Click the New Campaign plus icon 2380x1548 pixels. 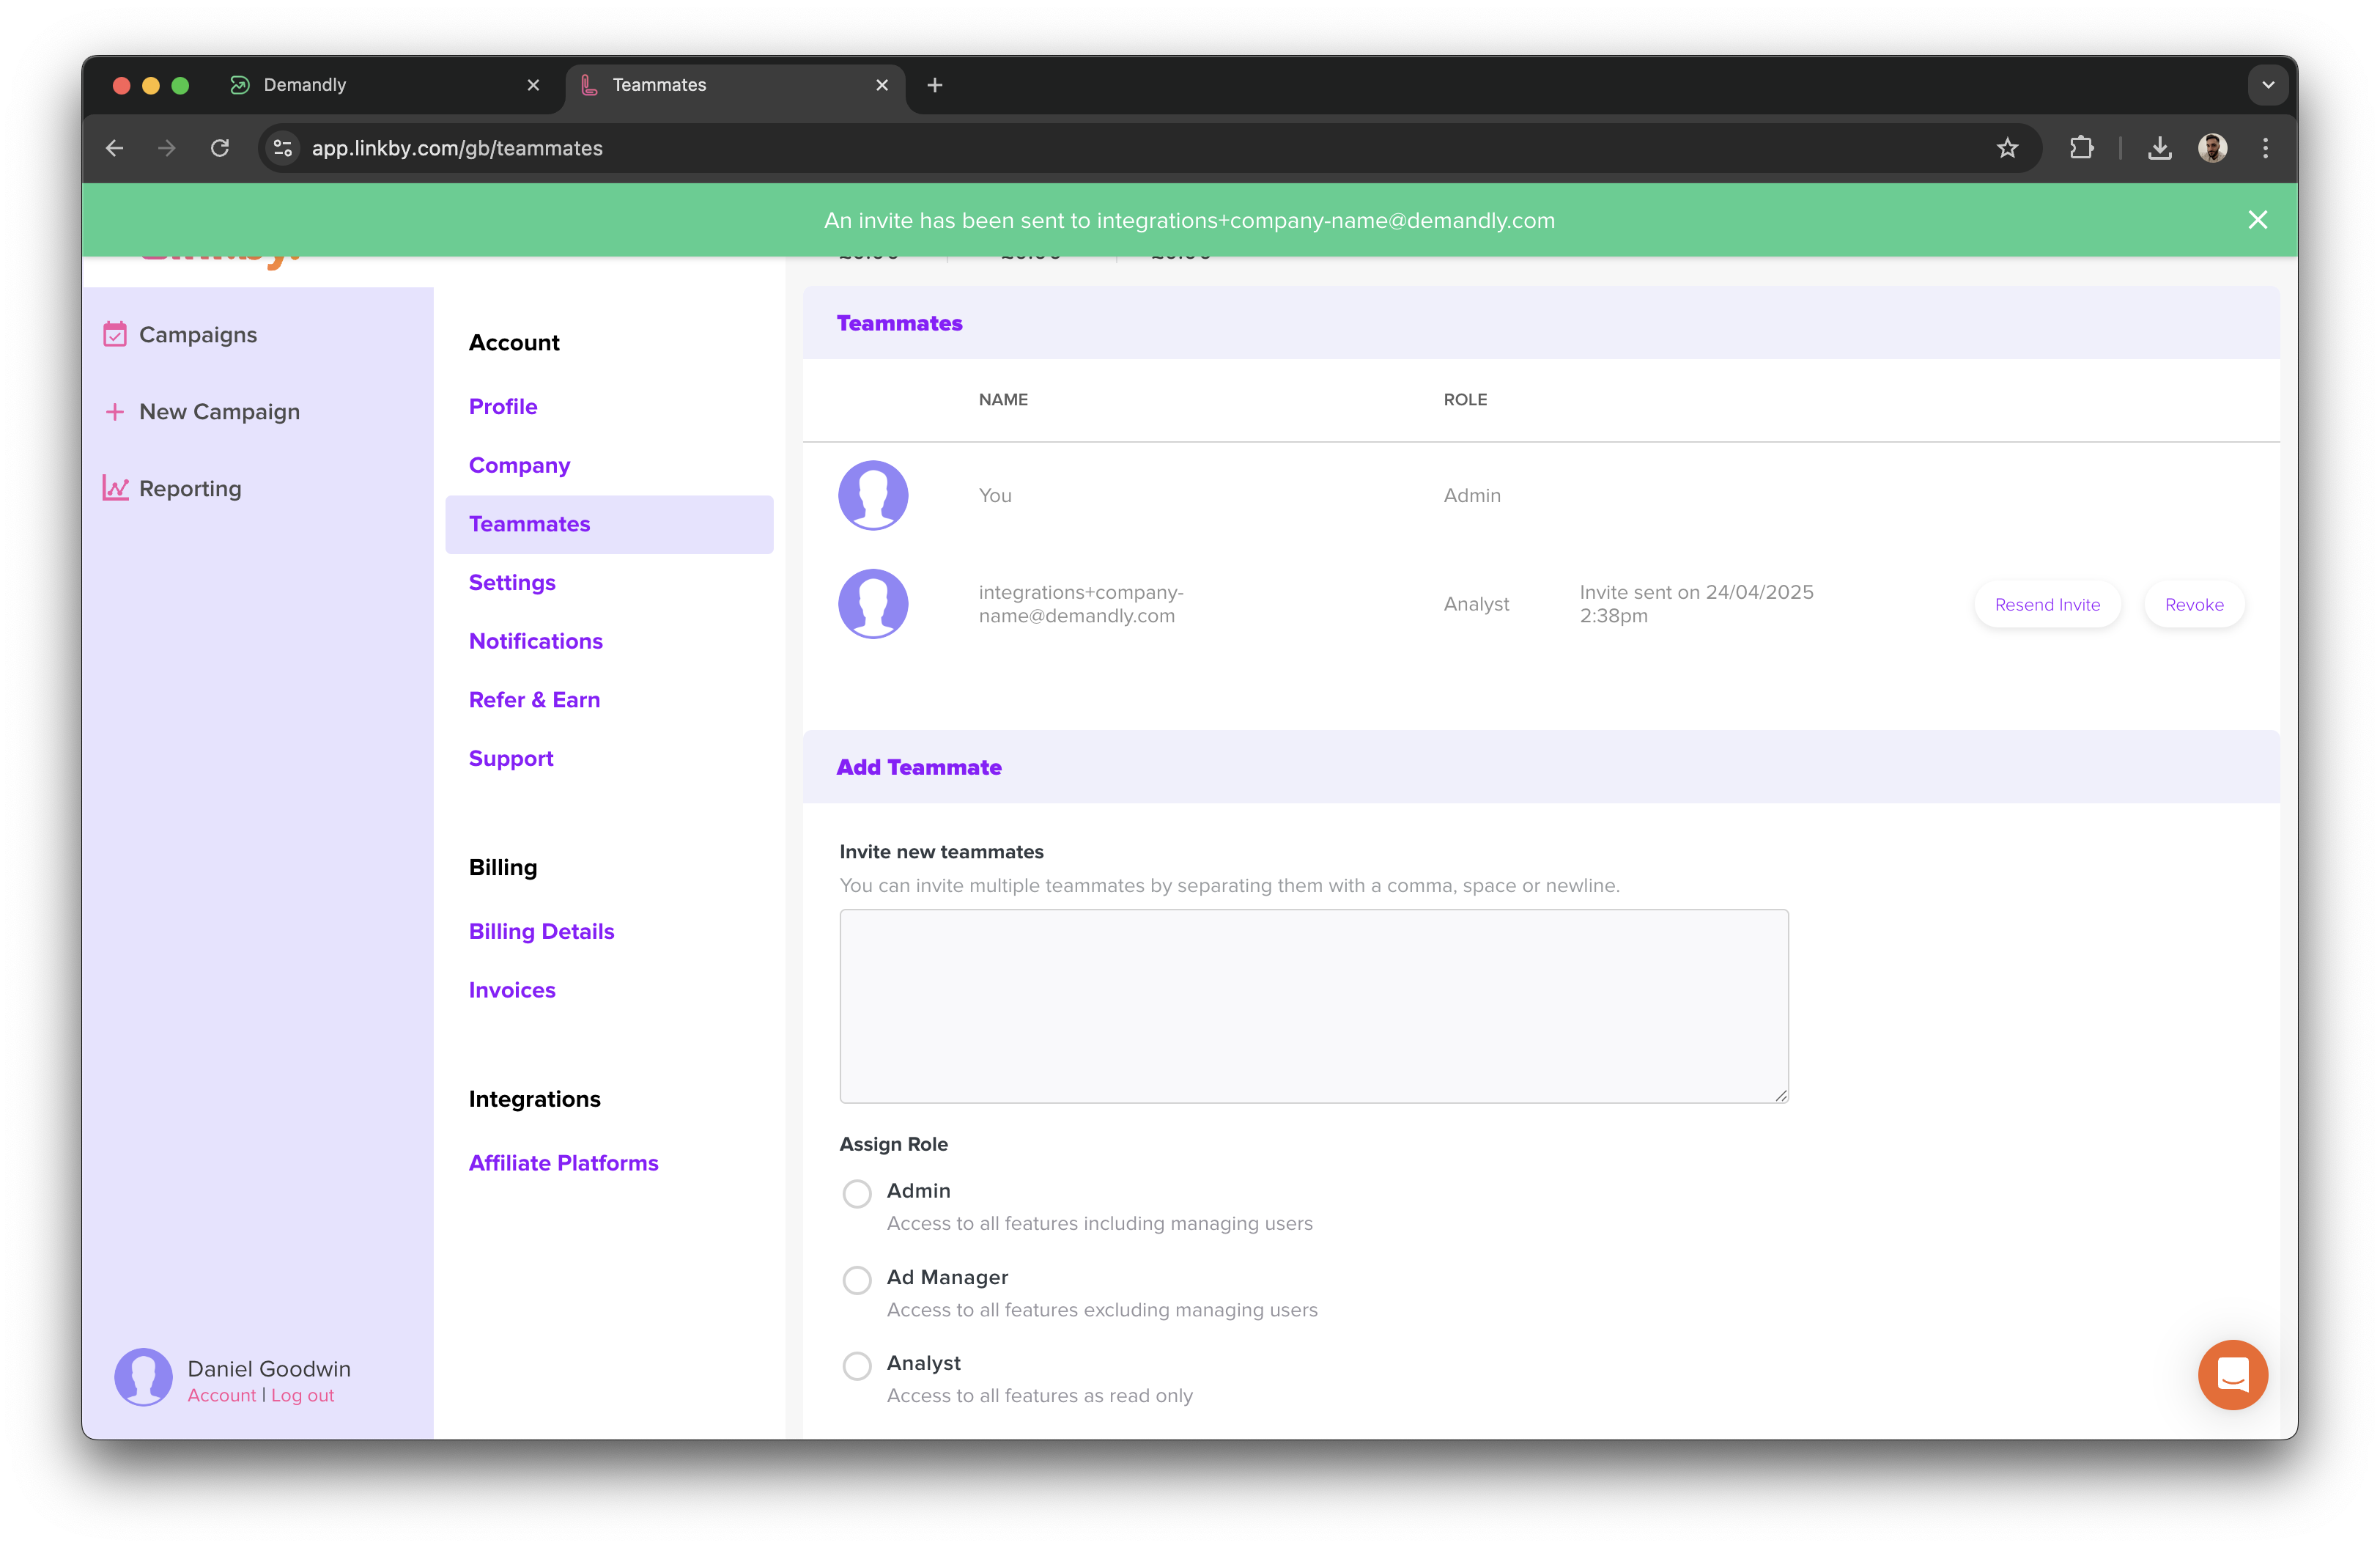pos(114,411)
